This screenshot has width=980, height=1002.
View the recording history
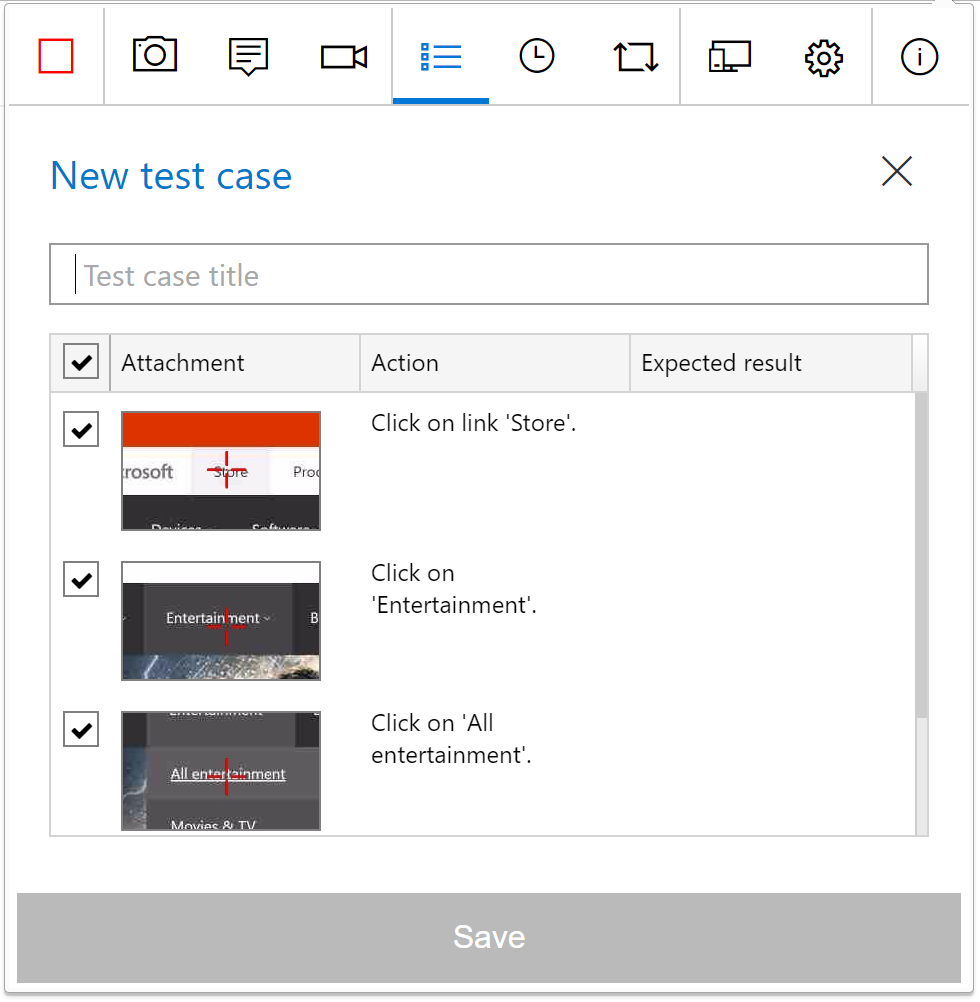click(x=537, y=57)
